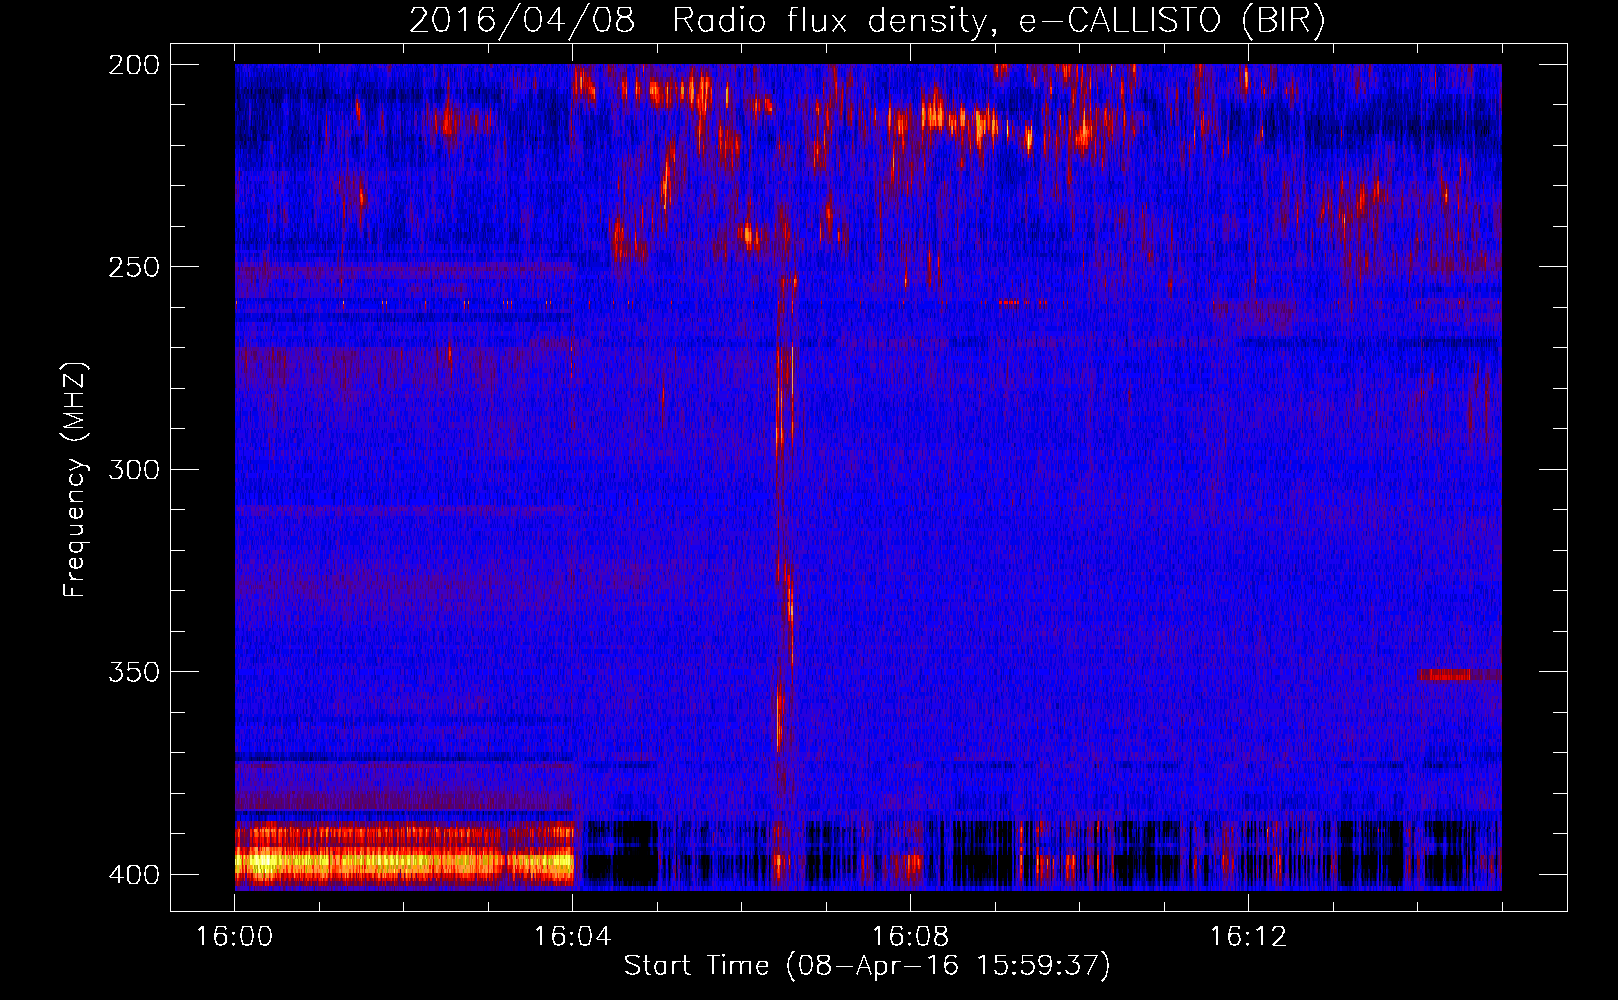Click the Frequency (MHZ) axis label
1618x1000 pixels.
point(75,479)
